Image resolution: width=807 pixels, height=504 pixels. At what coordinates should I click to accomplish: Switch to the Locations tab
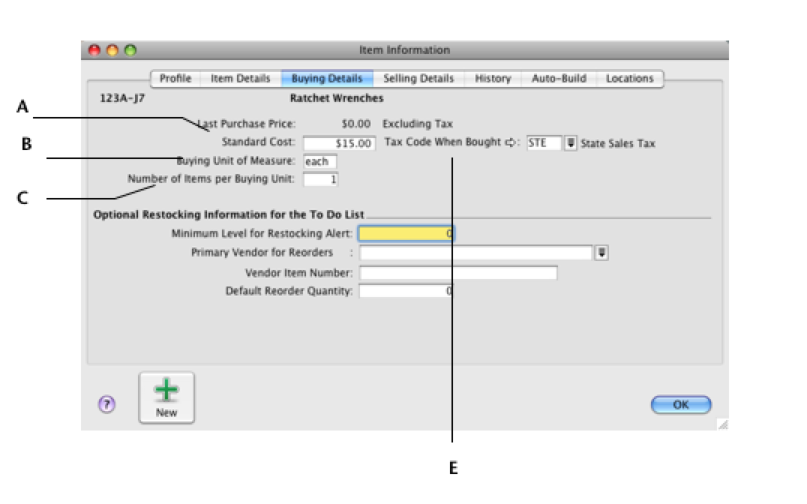pos(629,78)
